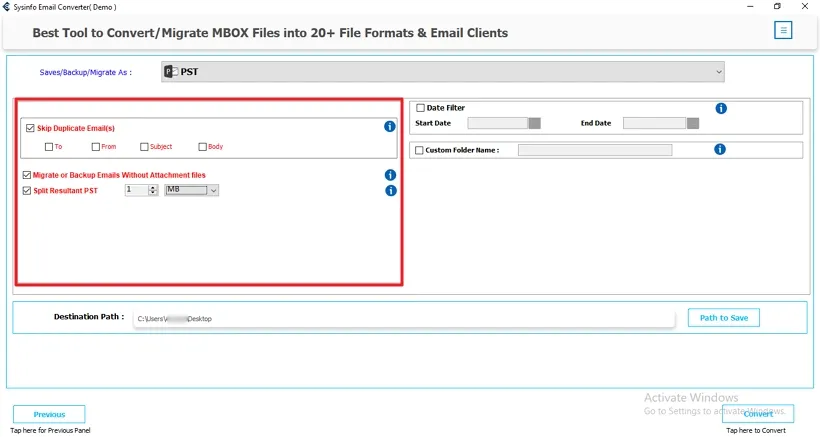Click the Sysinfo app logo in title bar
820x437 pixels.
6,7
